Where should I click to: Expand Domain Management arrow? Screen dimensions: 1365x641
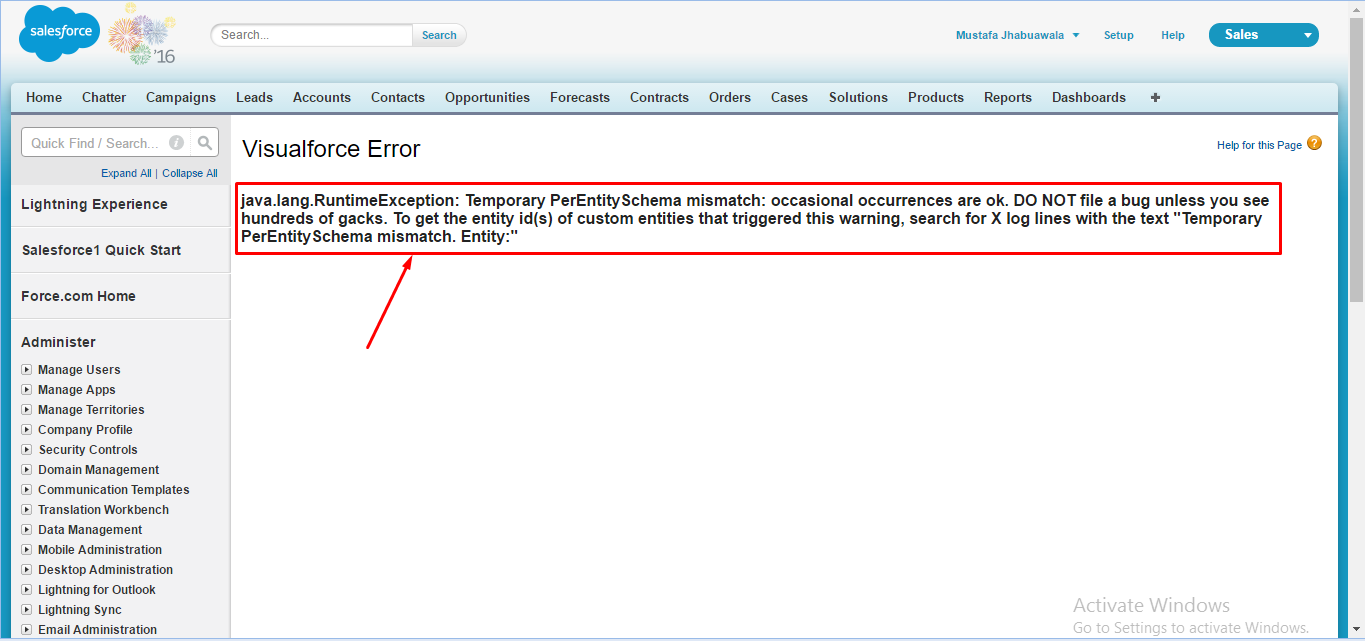pos(28,470)
